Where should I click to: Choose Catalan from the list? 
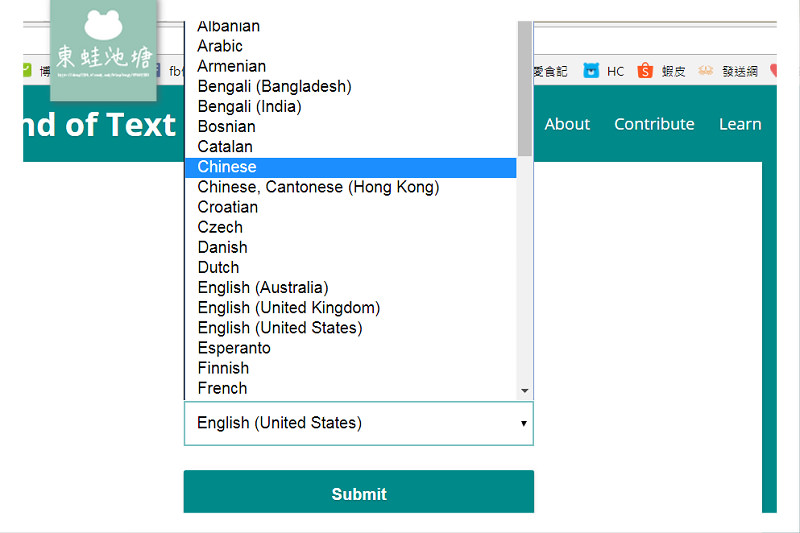[351, 147]
